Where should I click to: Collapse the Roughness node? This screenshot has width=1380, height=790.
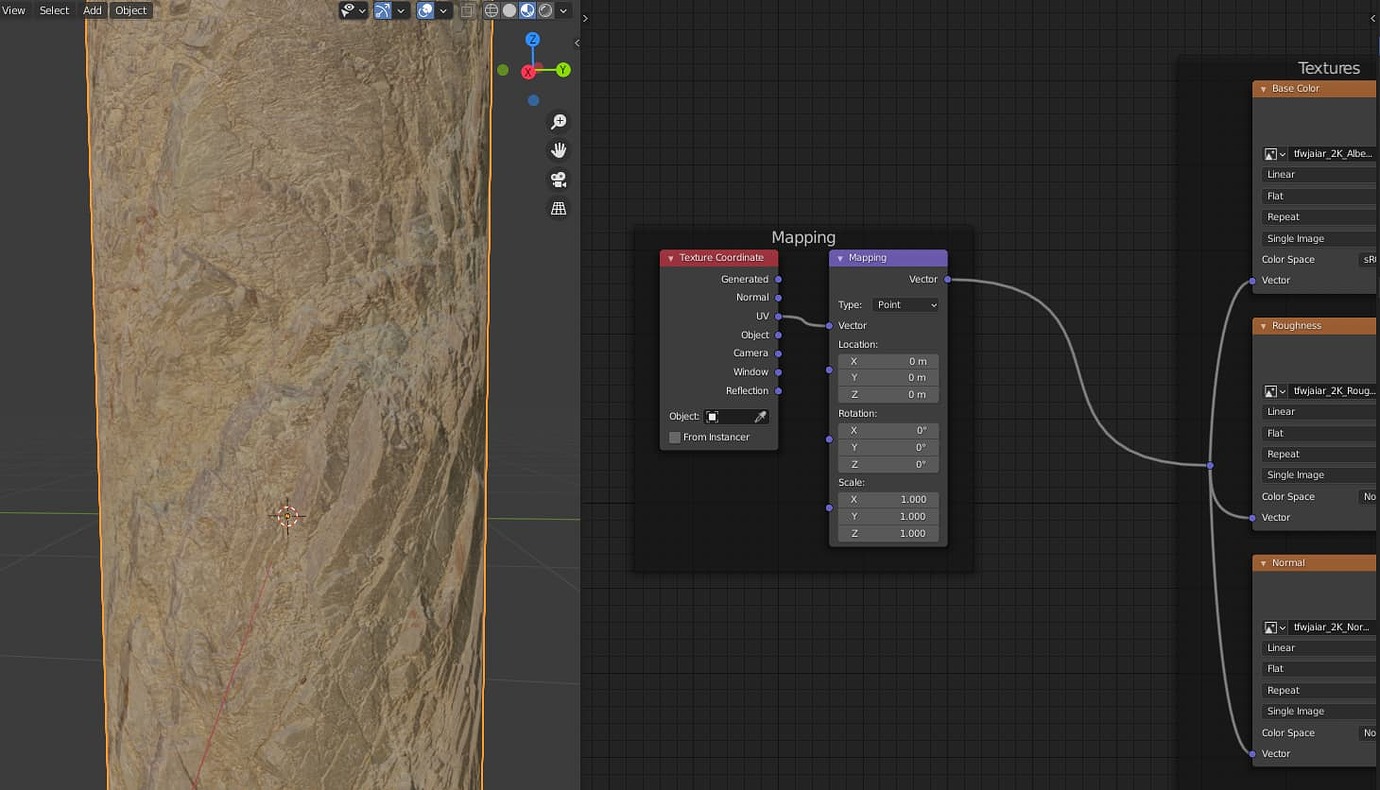point(1263,326)
